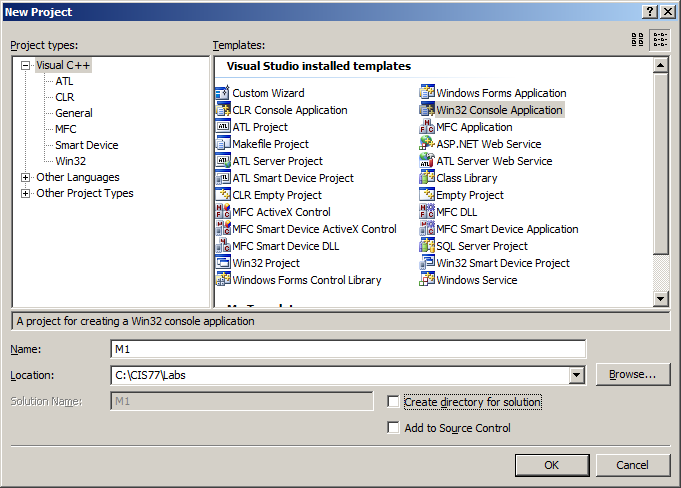Choose MFC Smart Device ActiveX Control icon
Viewport: 681px width, 488px height.
tap(223, 229)
